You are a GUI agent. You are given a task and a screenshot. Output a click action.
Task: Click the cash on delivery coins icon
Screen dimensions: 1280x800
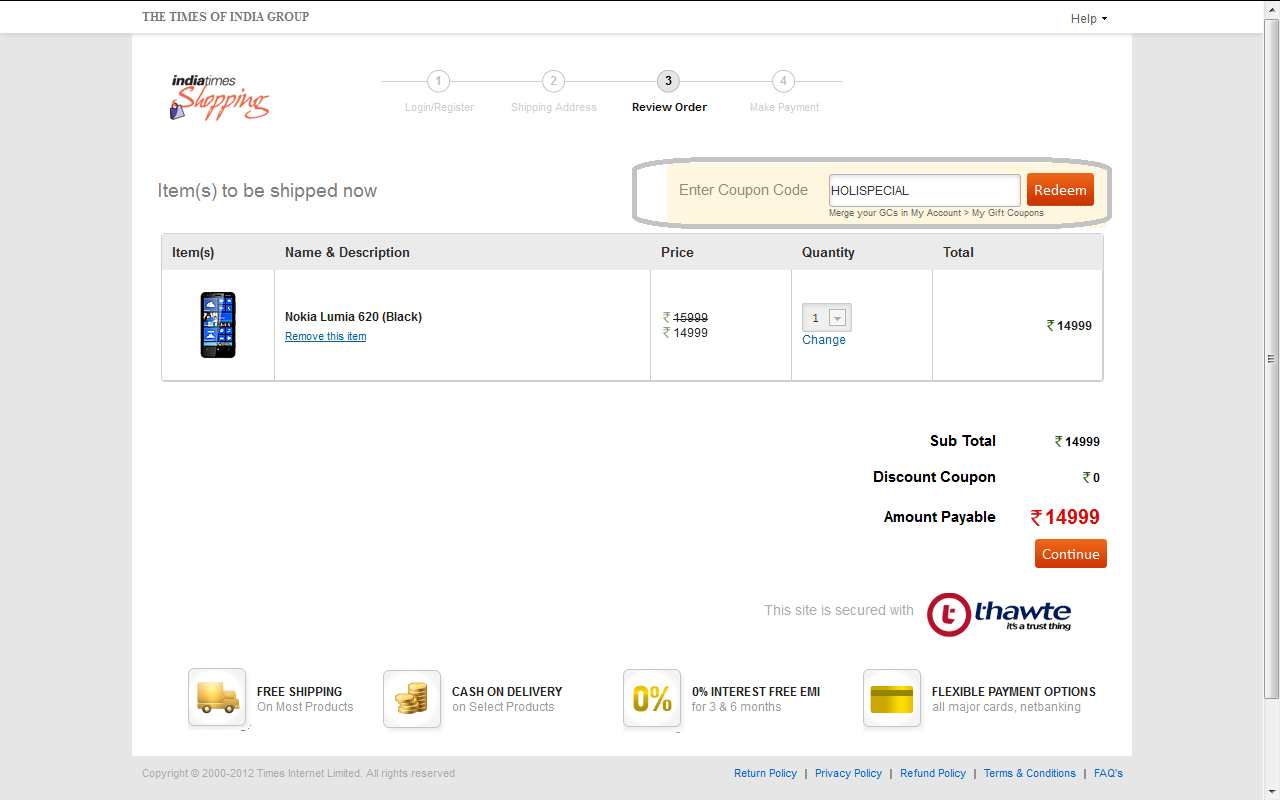click(412, 698)
